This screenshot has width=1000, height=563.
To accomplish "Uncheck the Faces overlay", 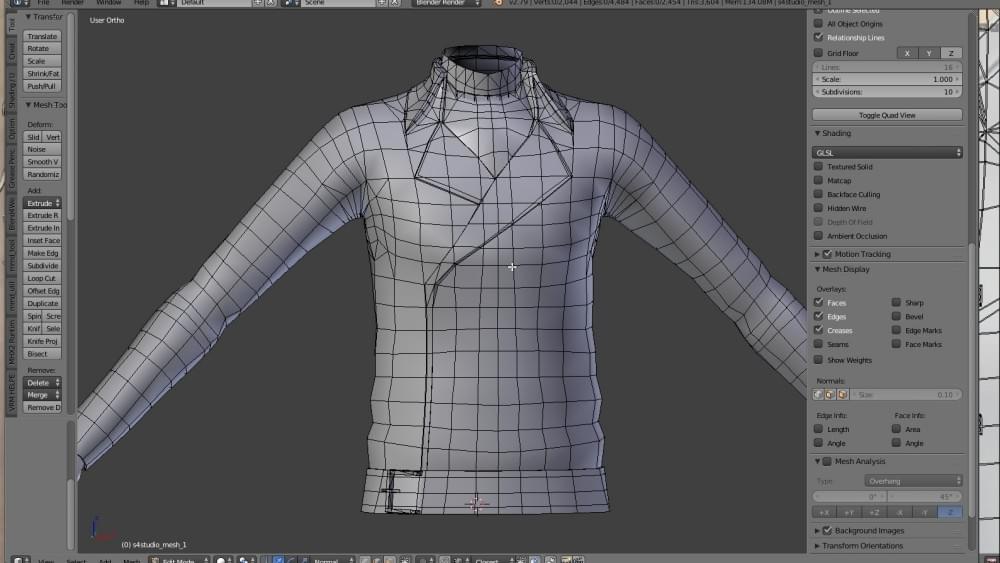I will pyautogui.click(x=818, y=302).
